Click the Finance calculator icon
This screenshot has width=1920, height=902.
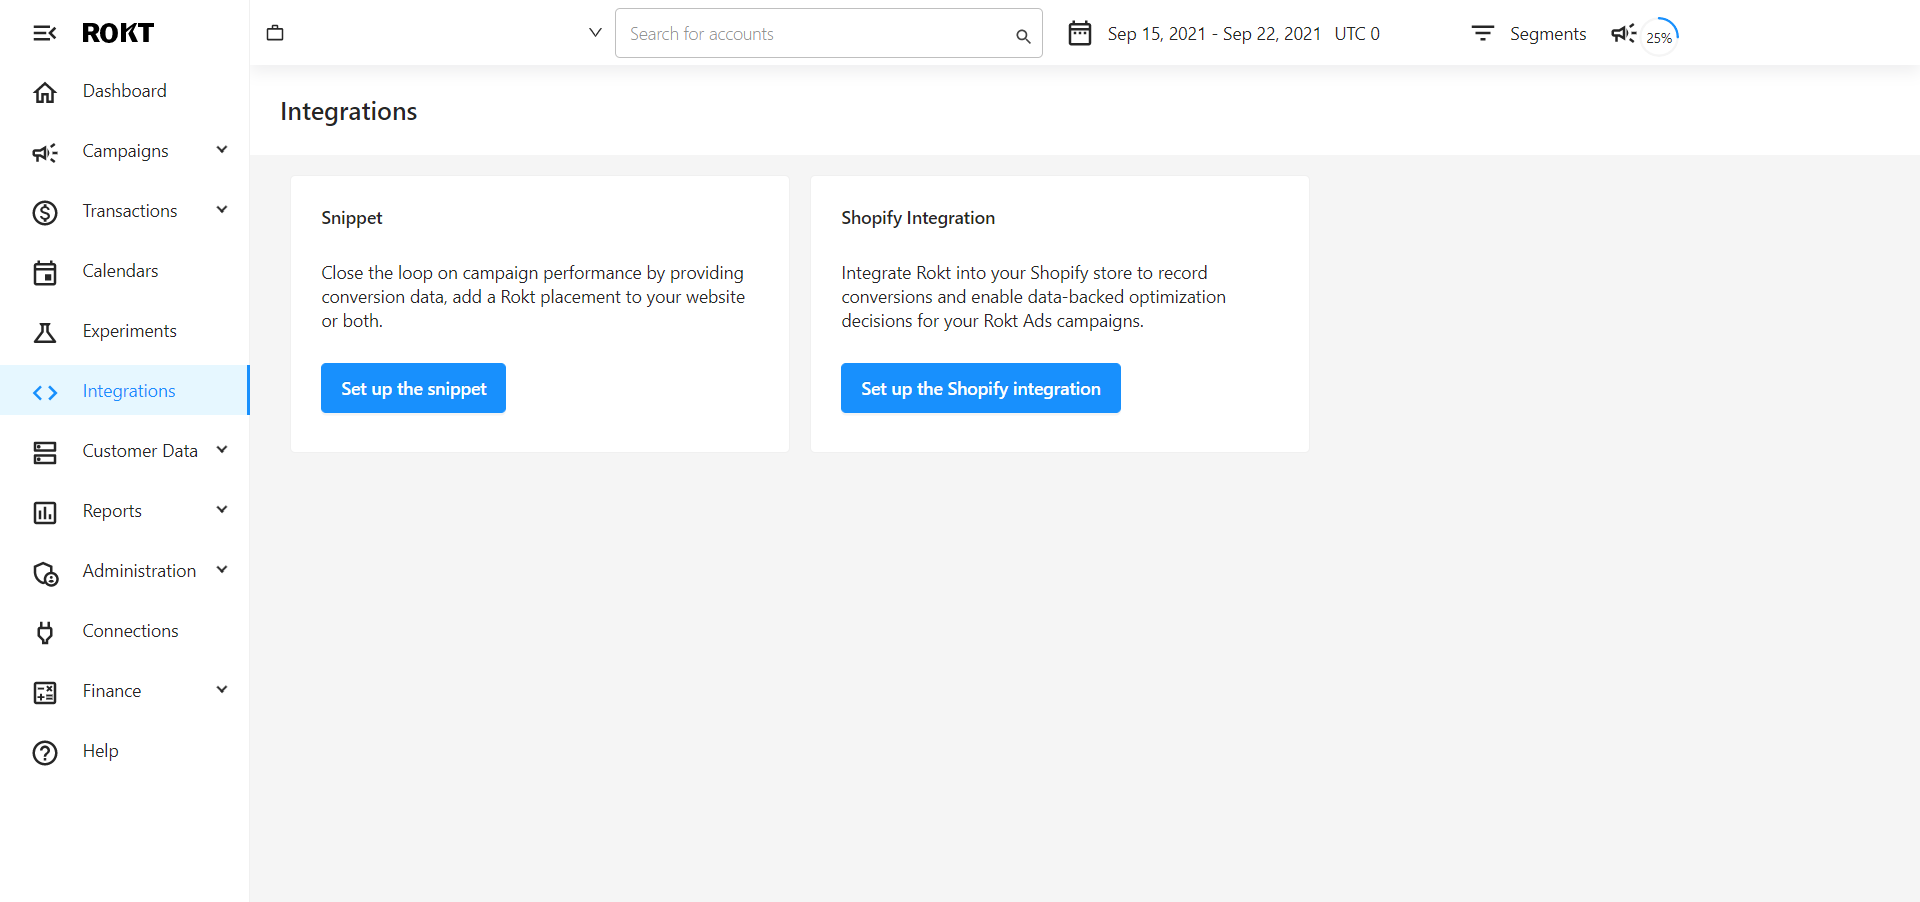pos(45,692)
